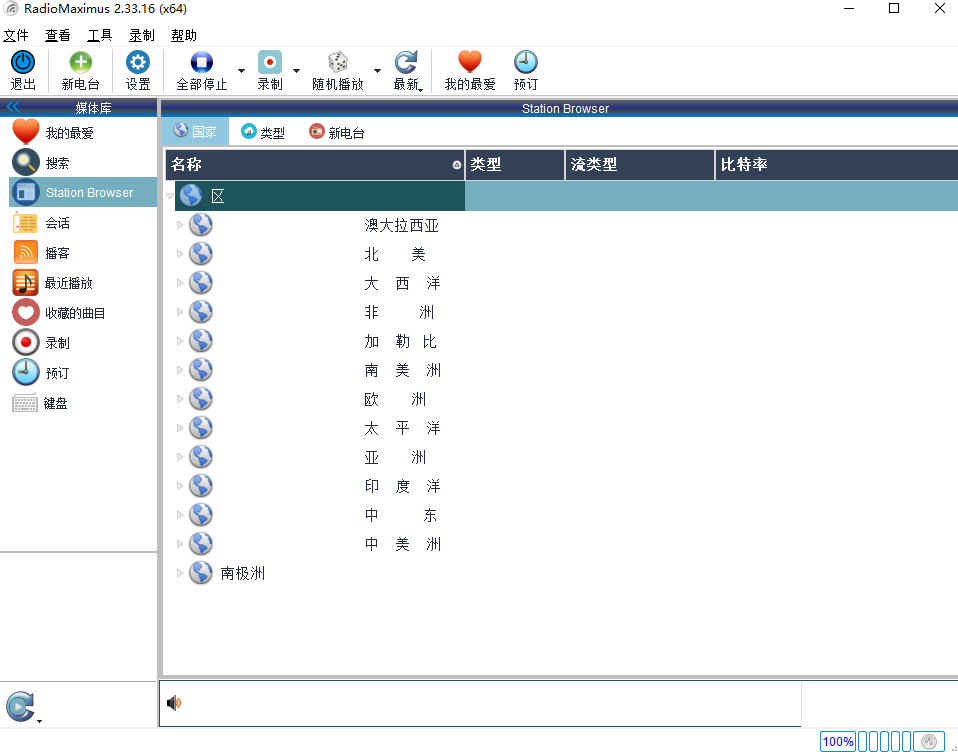Play a random station with 随机播放 dice
This screenshot has height=752, width=958.
pos(338,62)
